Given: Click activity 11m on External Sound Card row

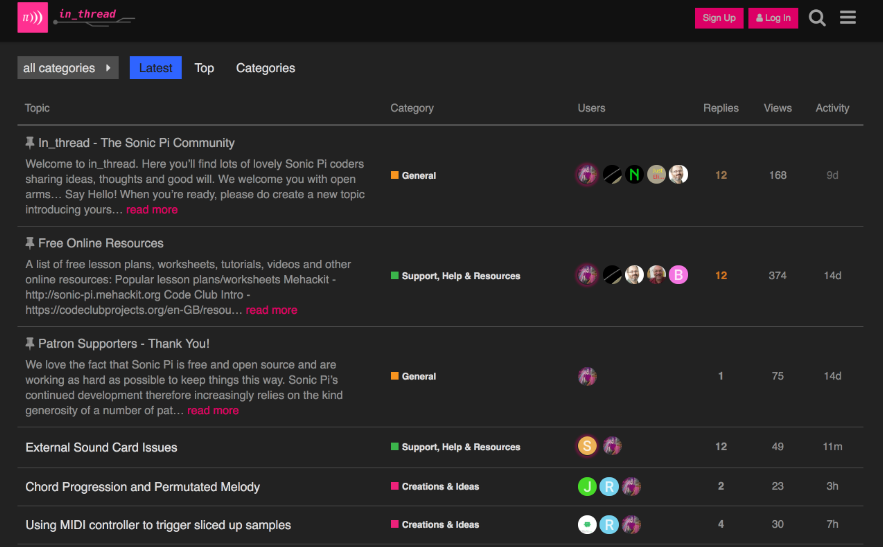Looking at the screenshot, I should pyautogui.click(x=832, y=447).
